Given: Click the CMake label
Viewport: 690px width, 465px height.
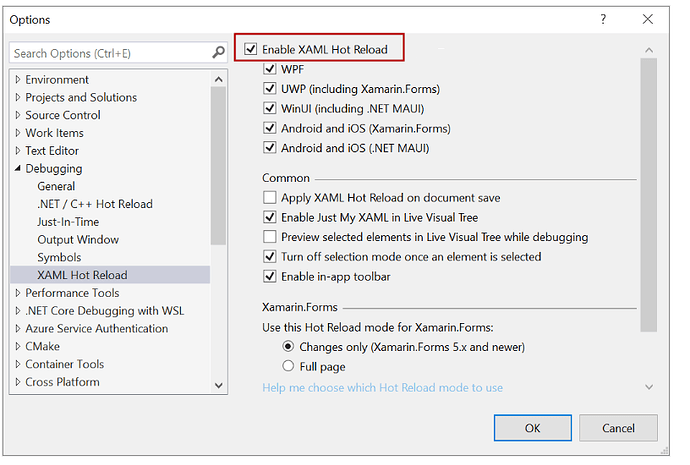Looking at the screenshot, I should 42,347.
